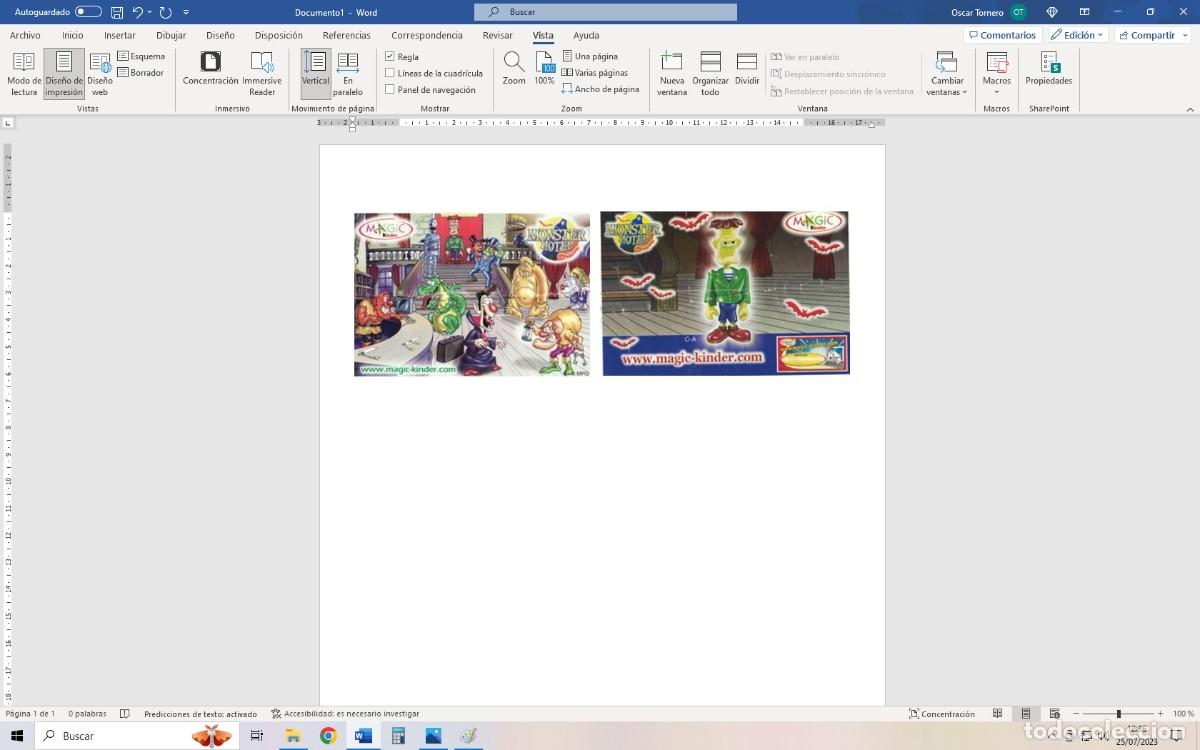Click Organizar todo windows
Image resolution: width=1200 pixels, height=750 pixels.
(710, 74)
